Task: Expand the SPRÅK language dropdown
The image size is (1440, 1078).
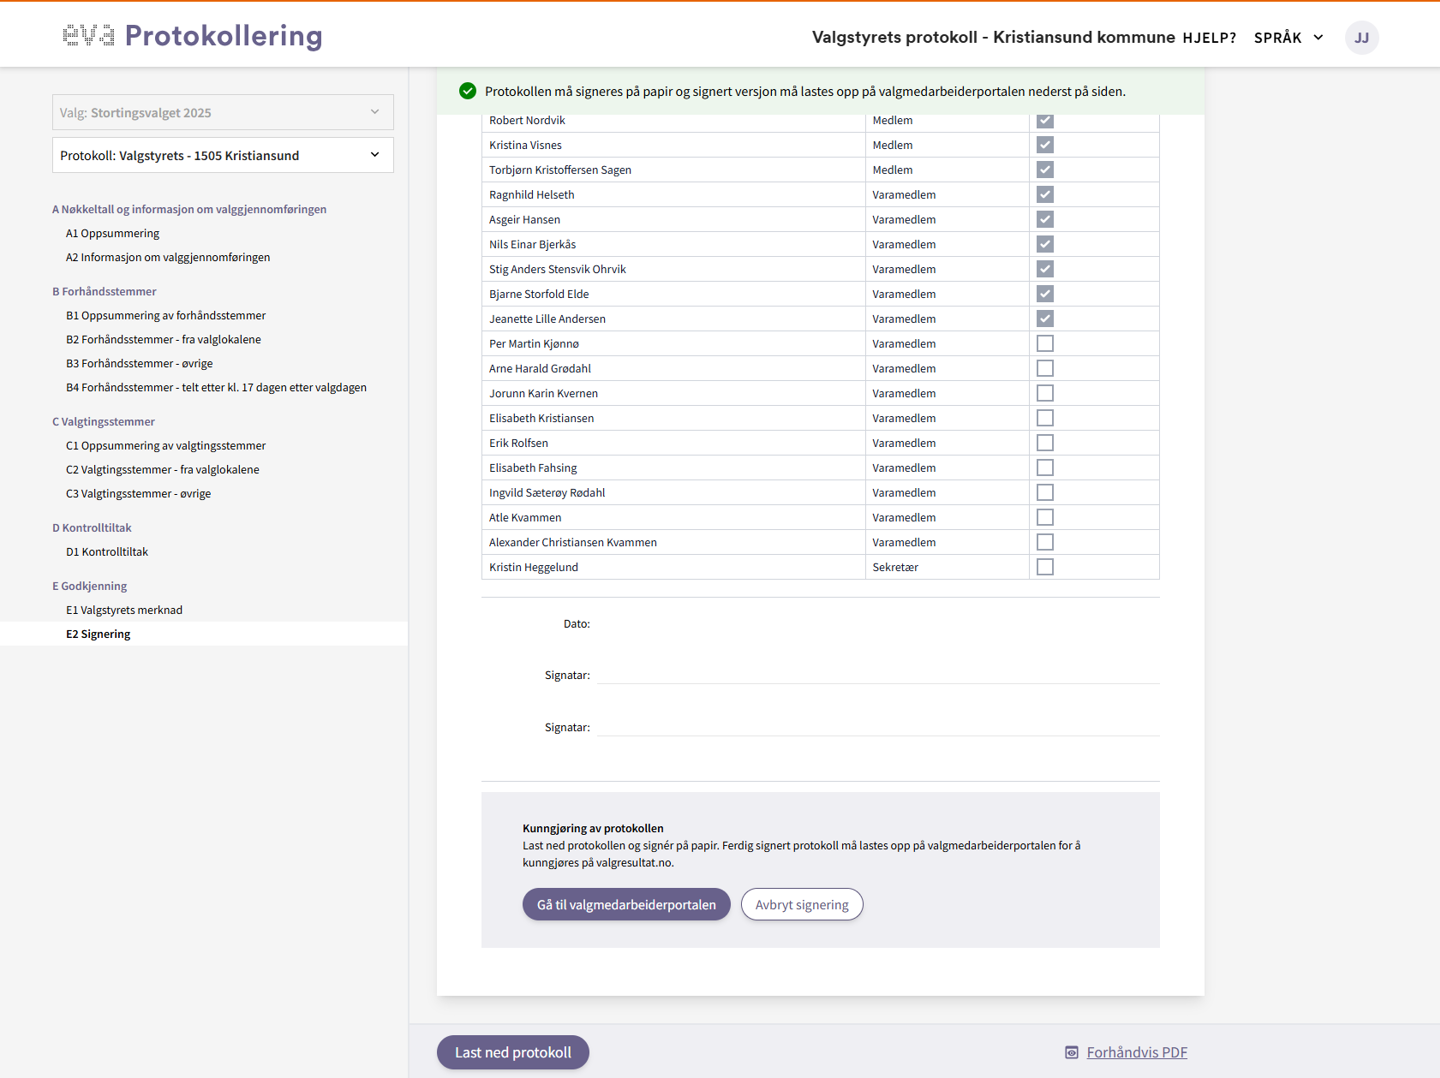Action: point(1288,38)
